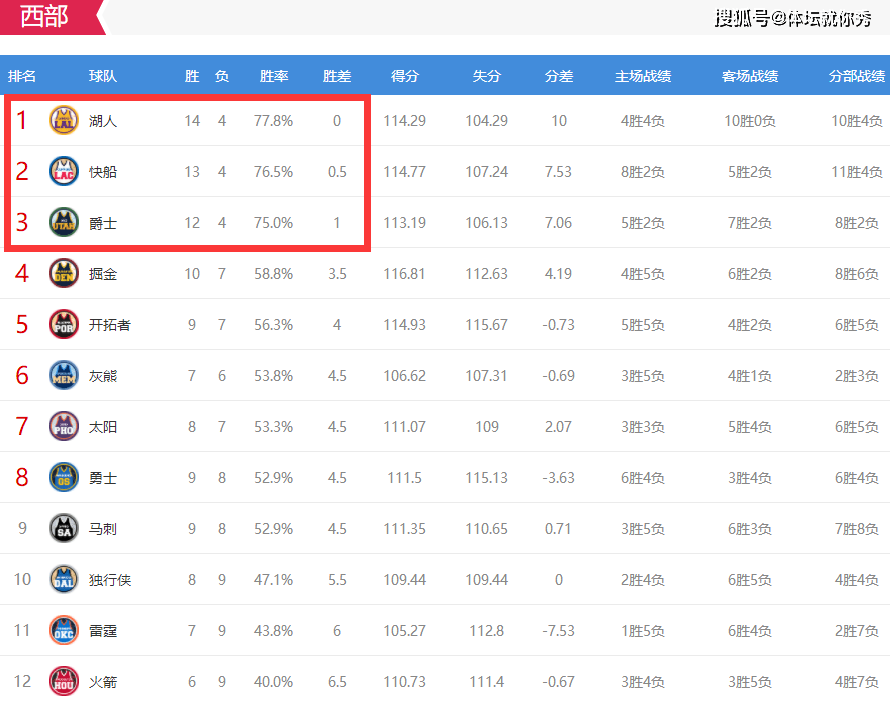Open the 快船 team name link
Screen dimensions: 890x703
[x=103, y=172]
